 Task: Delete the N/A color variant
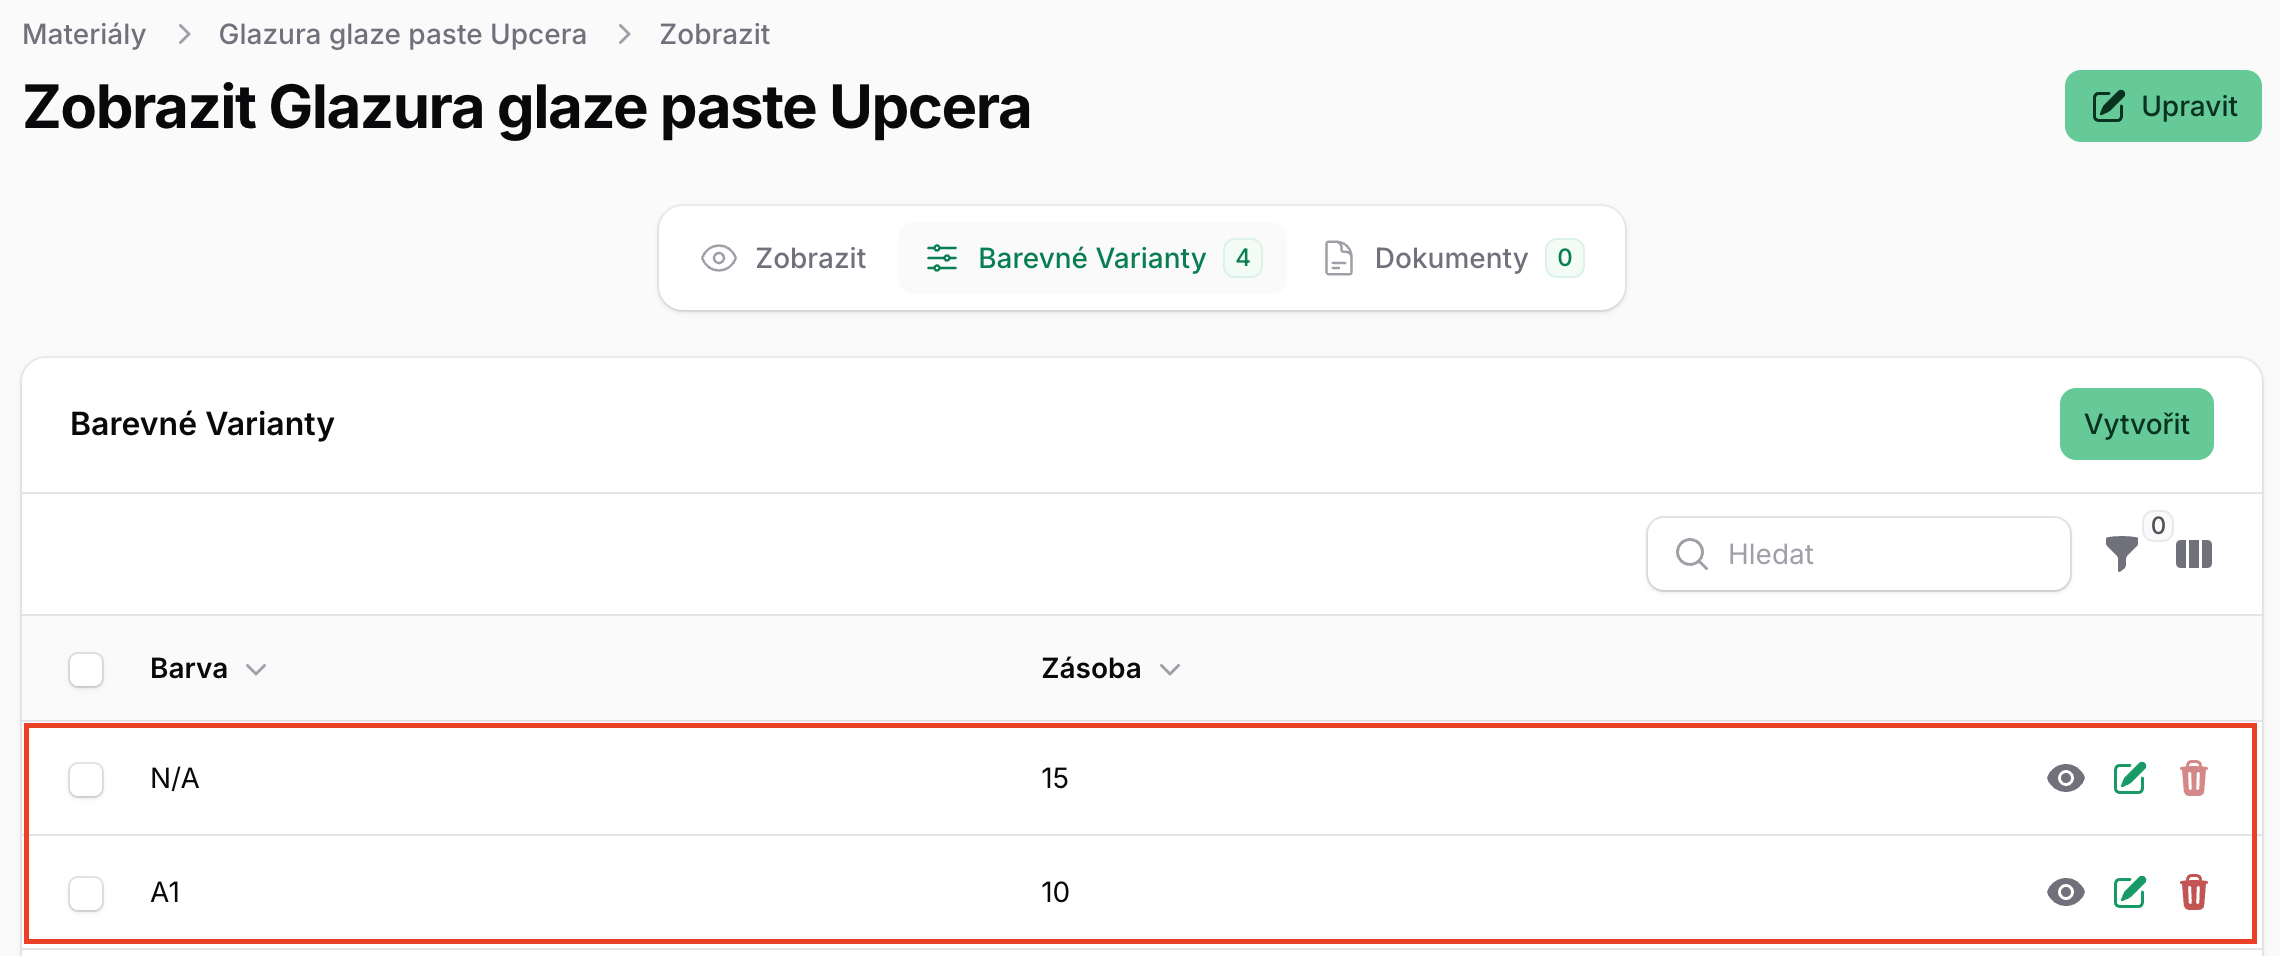(2194, 778)
